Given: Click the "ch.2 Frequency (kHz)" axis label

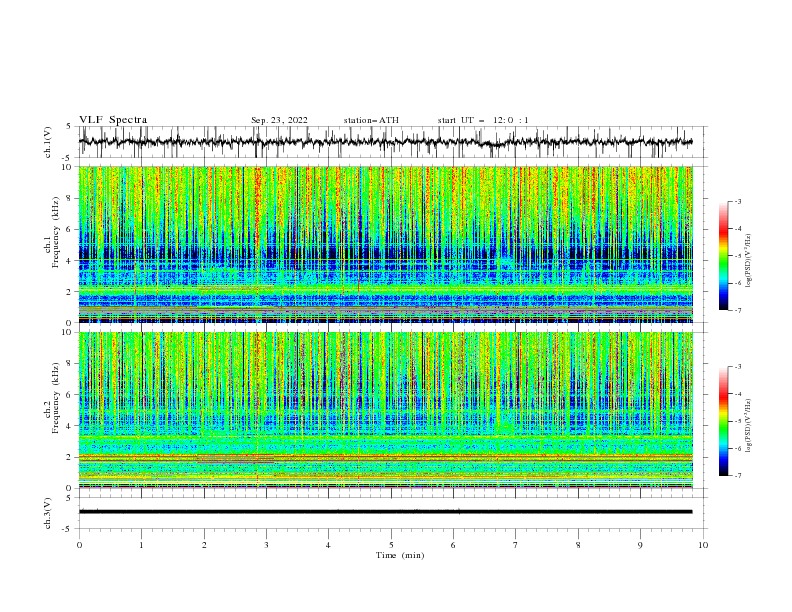Looking at the screenshot, I should tap(52, 398).
